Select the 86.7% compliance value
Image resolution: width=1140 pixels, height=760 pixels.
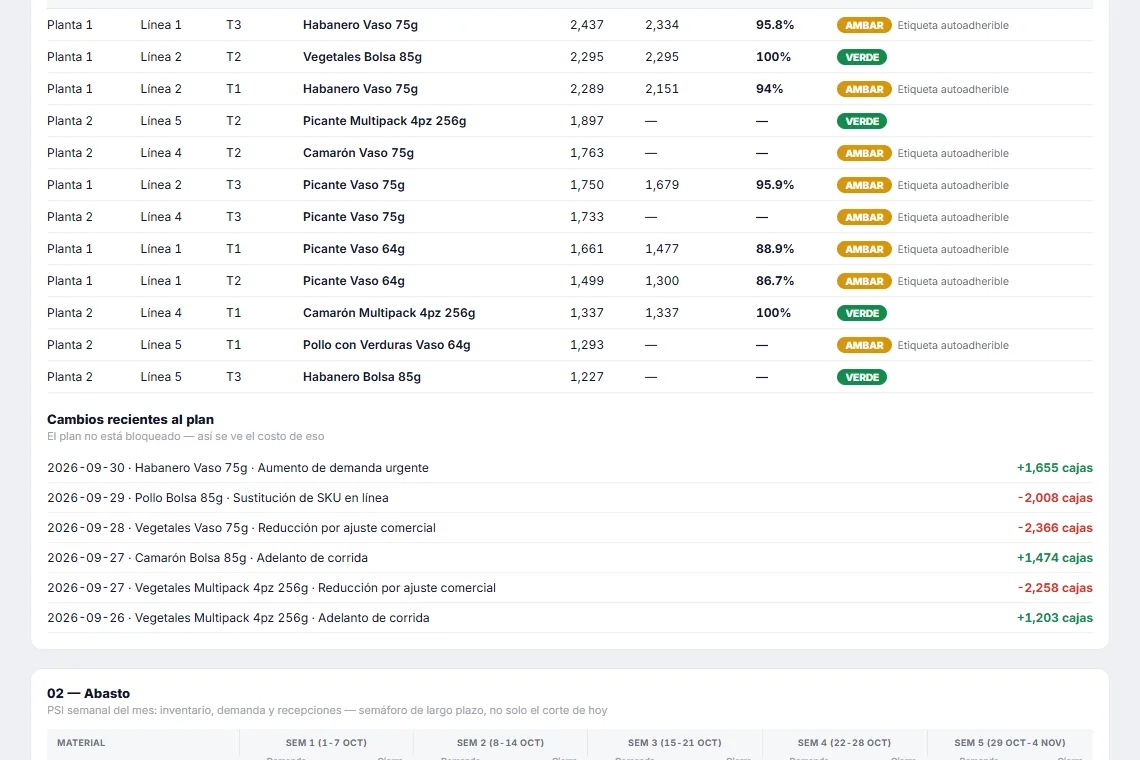tap(775, 281)
